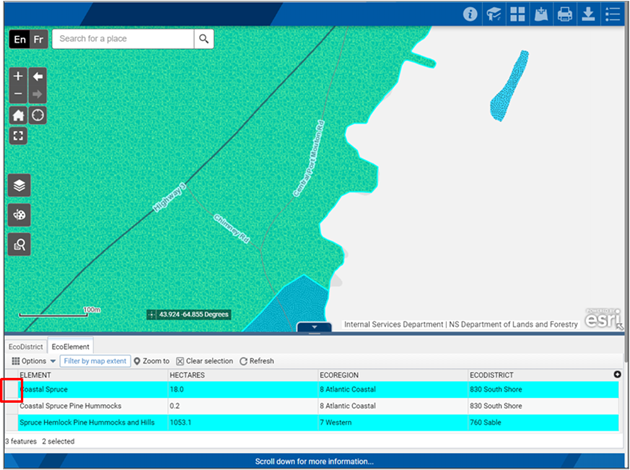Sort by the HECTARES column header
This screenshot has height=470, width=630.
coord(243,375)
